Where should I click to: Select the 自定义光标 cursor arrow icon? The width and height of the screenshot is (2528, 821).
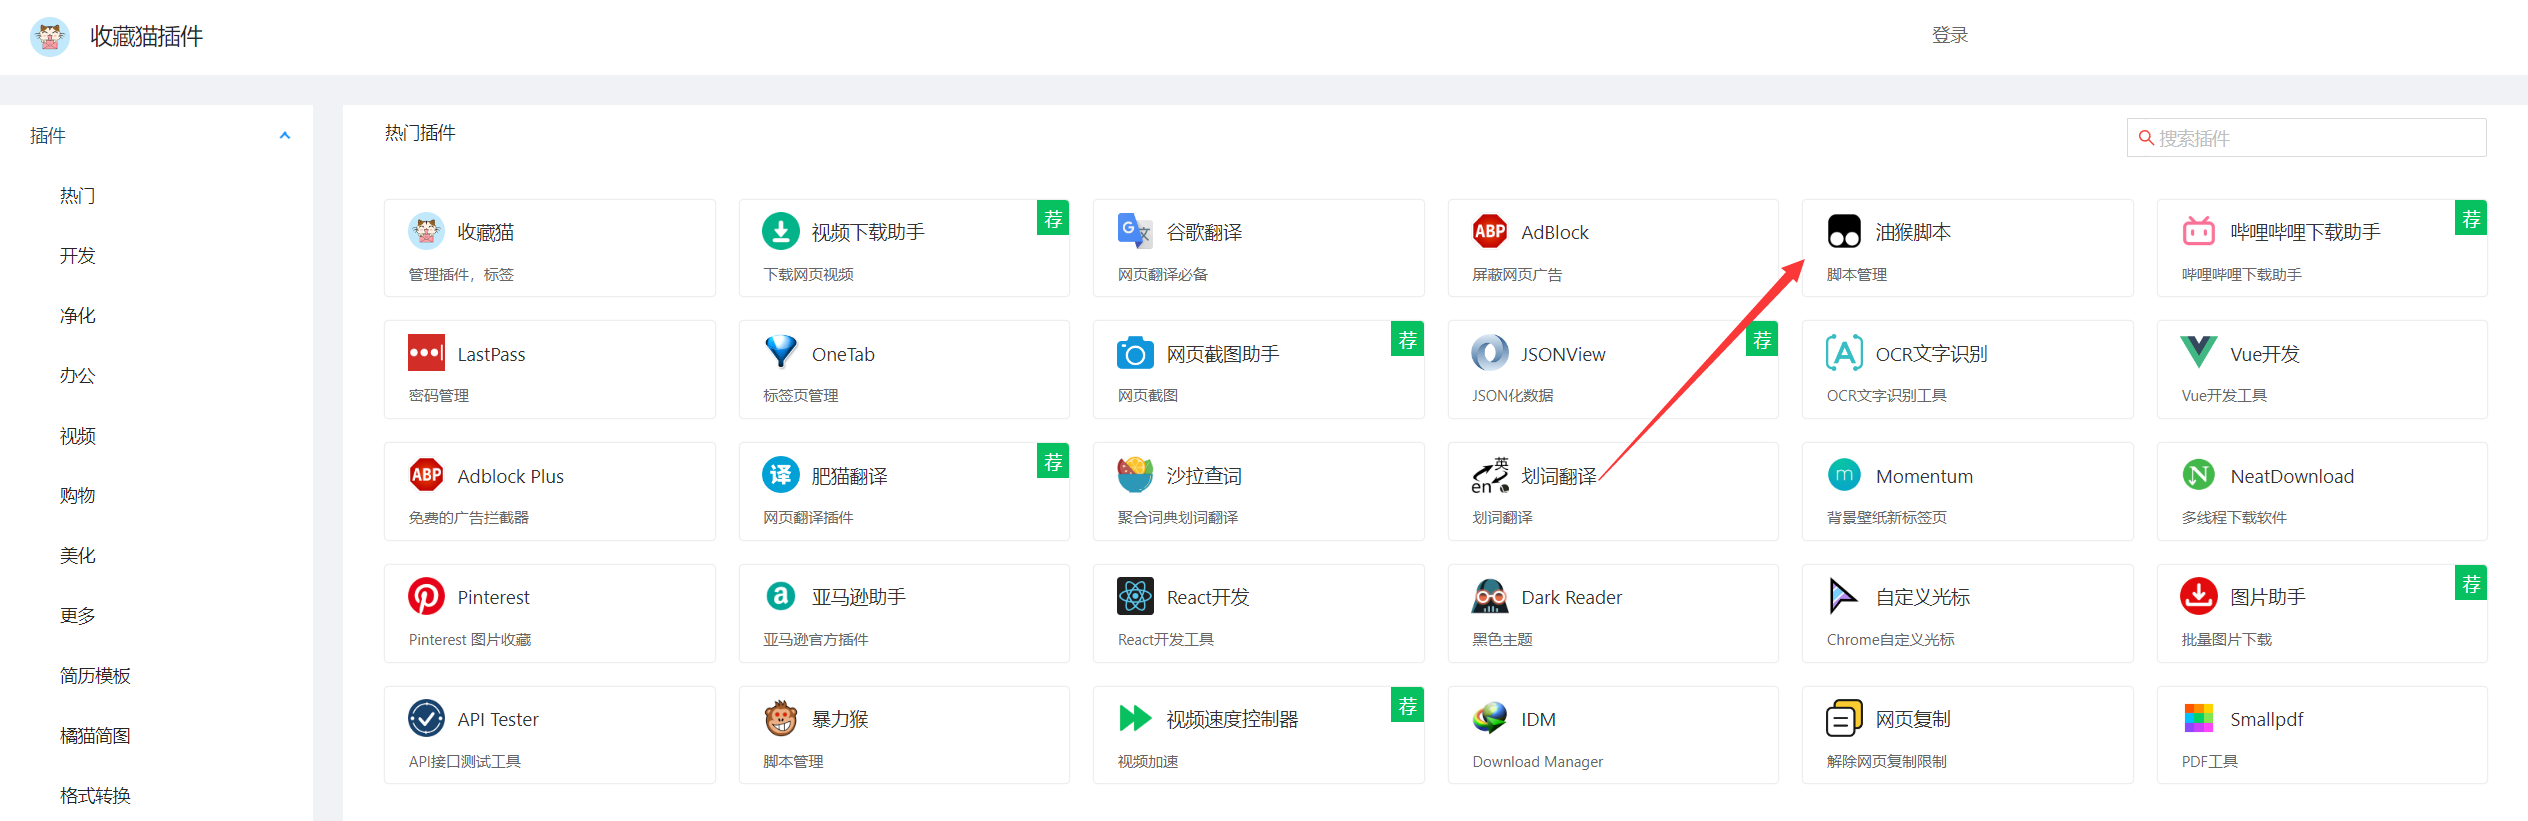pyautogui.click(x=1843, y=597)
